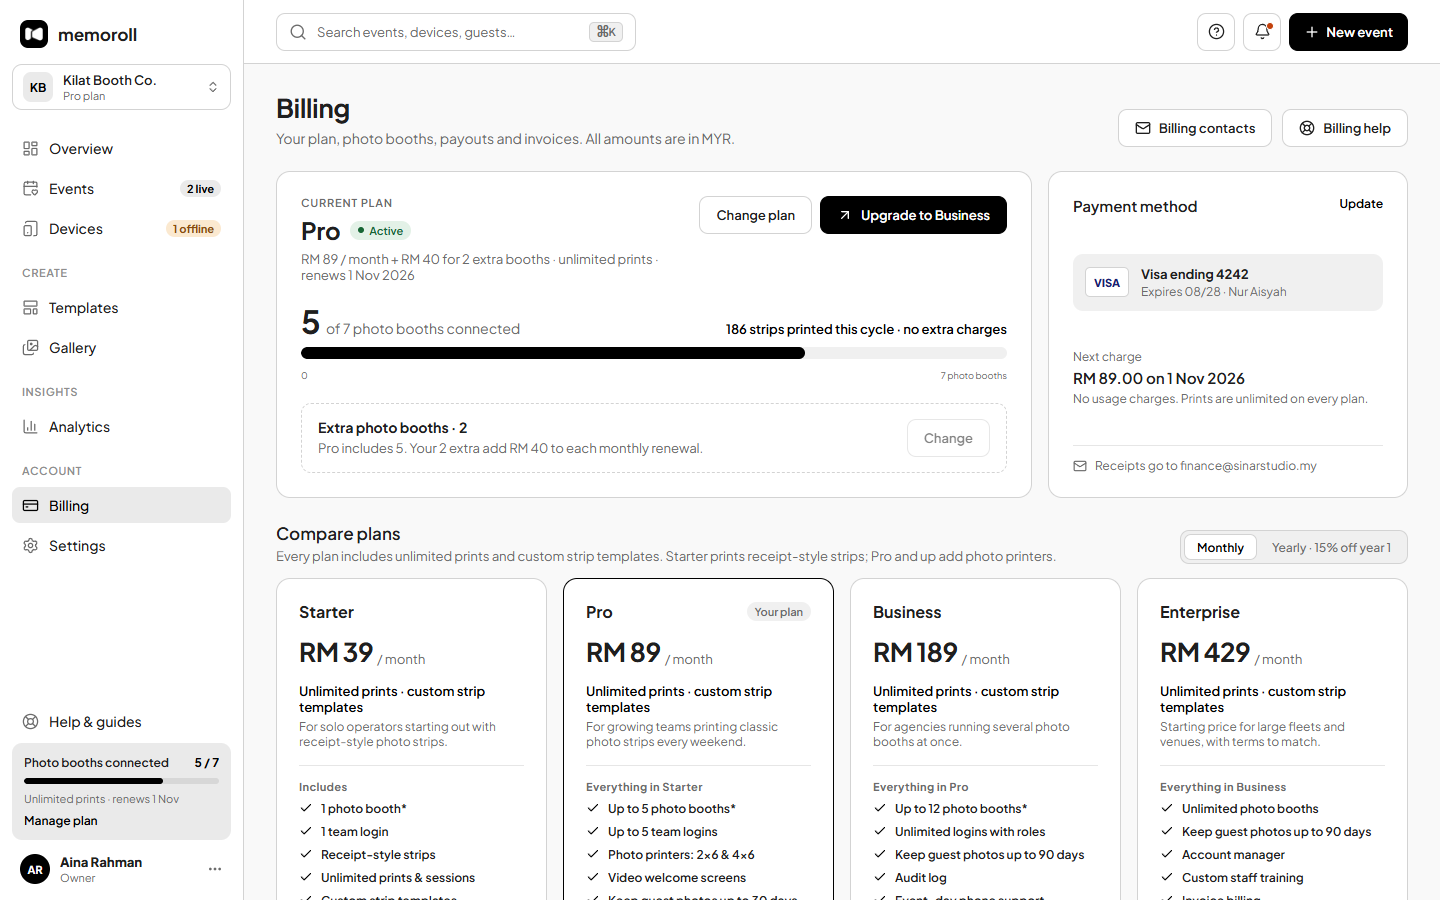Click the memoroll logo icon
The image size is (1440, 900).
click(34, 34)
